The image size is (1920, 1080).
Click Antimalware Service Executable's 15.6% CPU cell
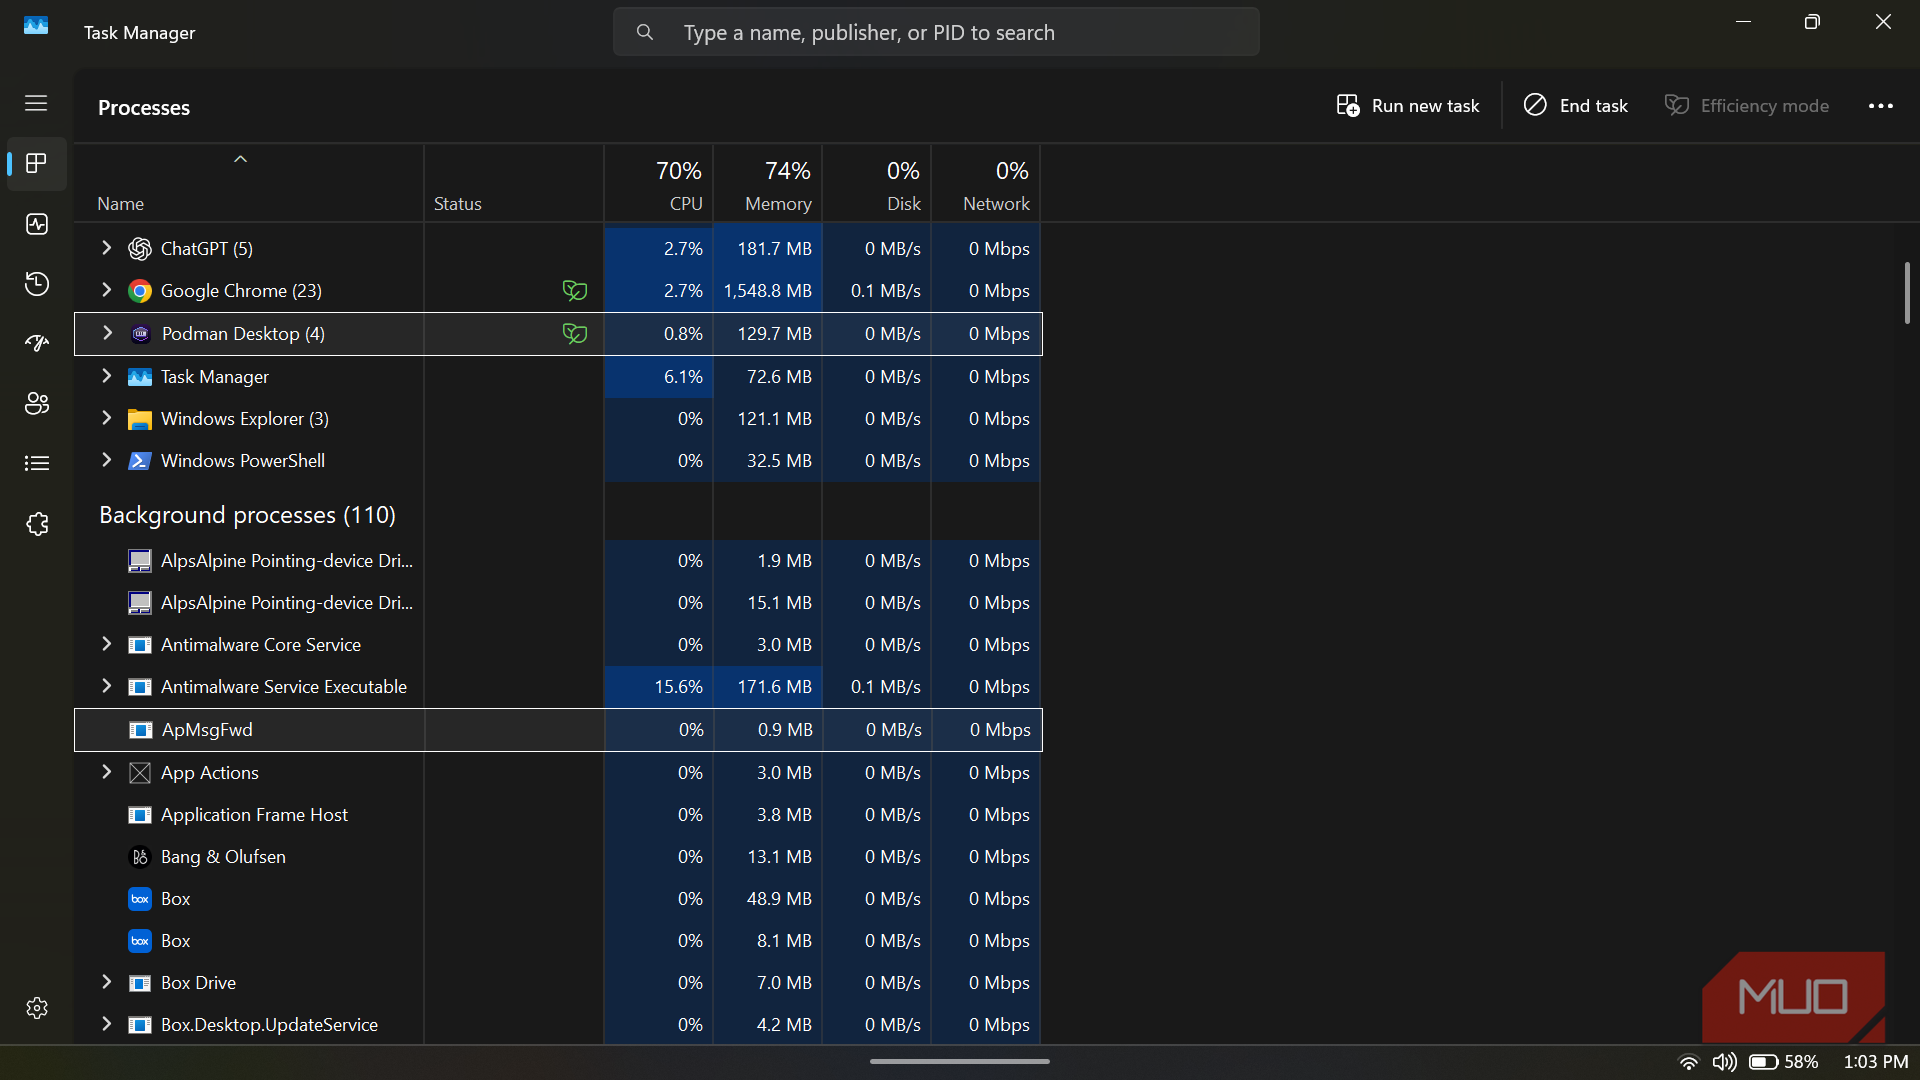[659, 687]
